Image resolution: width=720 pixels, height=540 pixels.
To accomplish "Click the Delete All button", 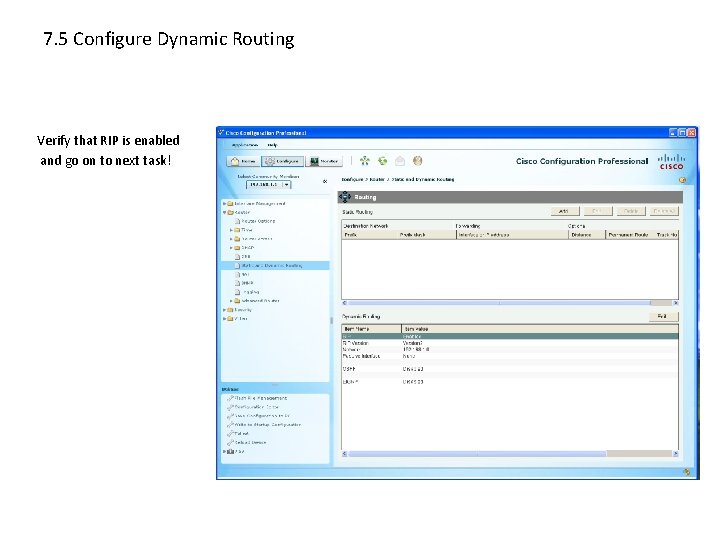I will 664,211.
